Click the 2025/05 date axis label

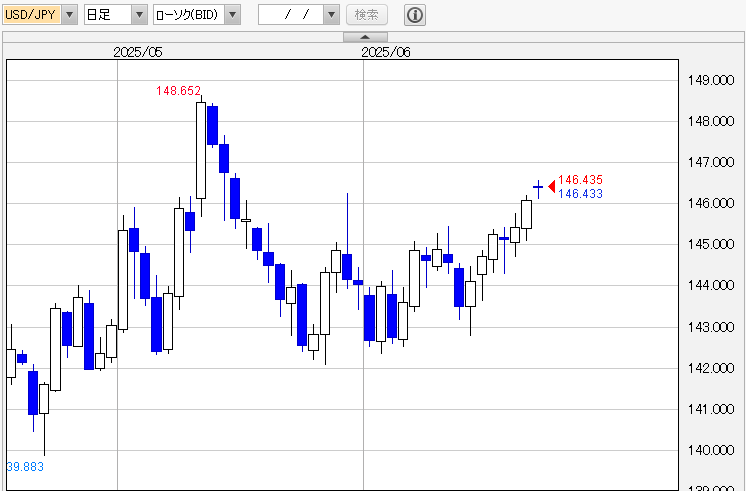pos(138,52)
